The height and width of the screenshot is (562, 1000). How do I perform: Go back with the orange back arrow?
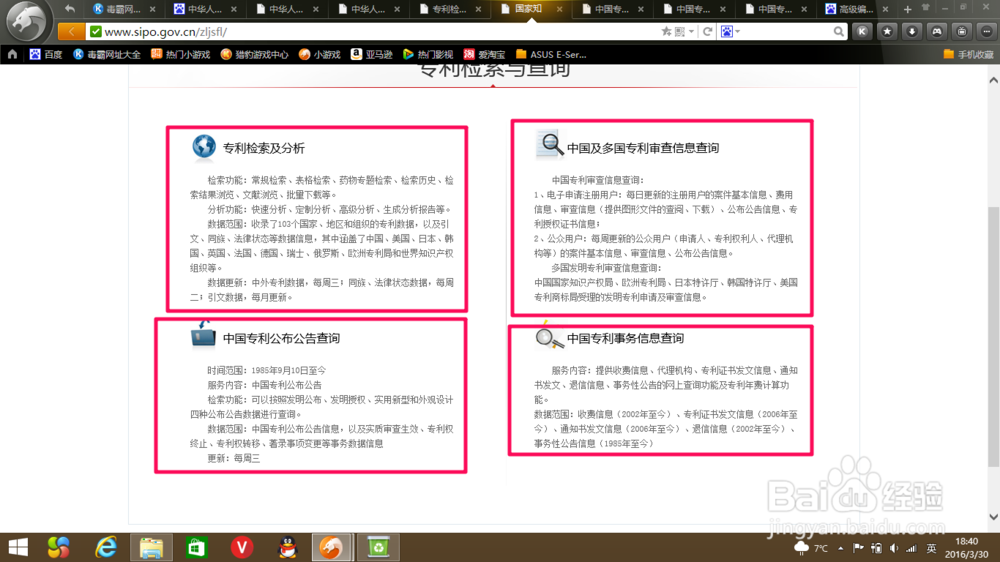(x=71, y=31)
